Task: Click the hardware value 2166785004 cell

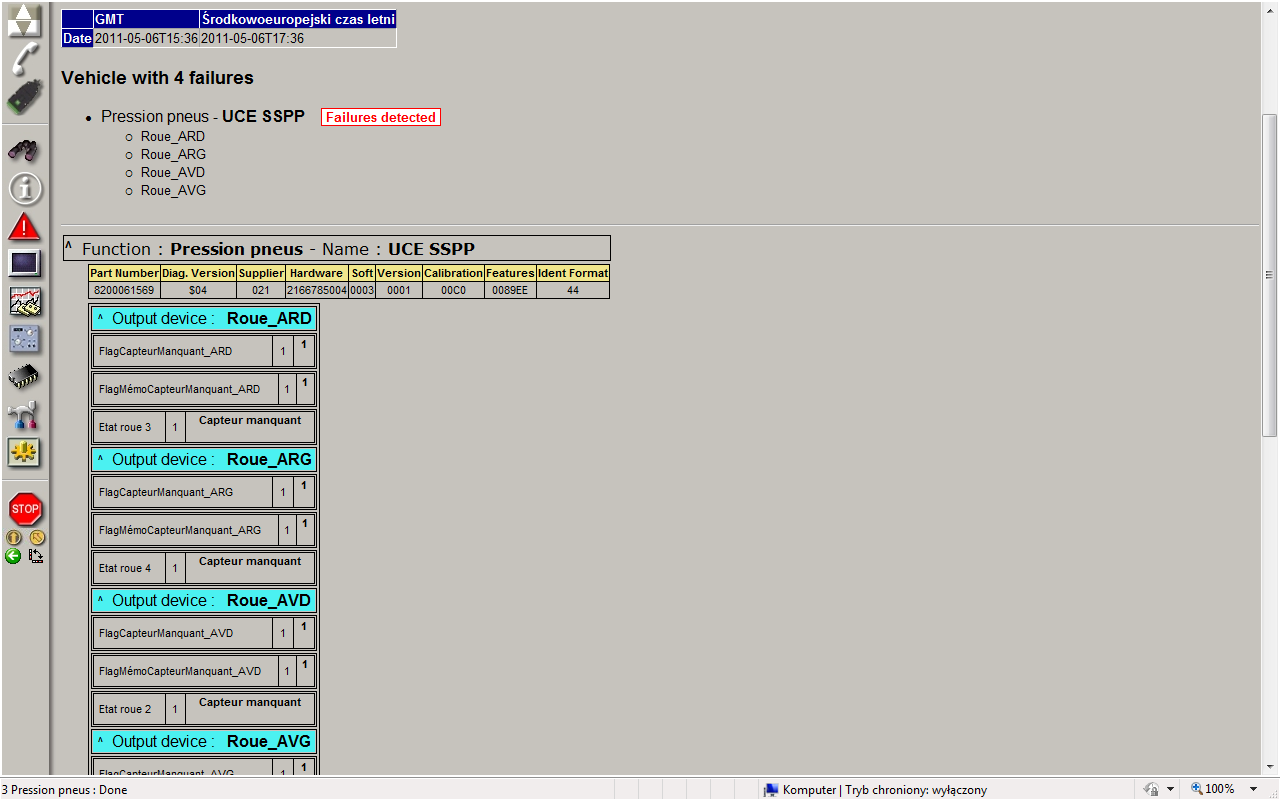Action: tap(317, 290)
